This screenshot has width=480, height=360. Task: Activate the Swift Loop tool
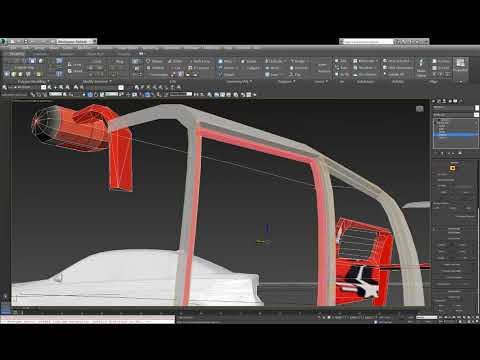(x=200, y=61)
